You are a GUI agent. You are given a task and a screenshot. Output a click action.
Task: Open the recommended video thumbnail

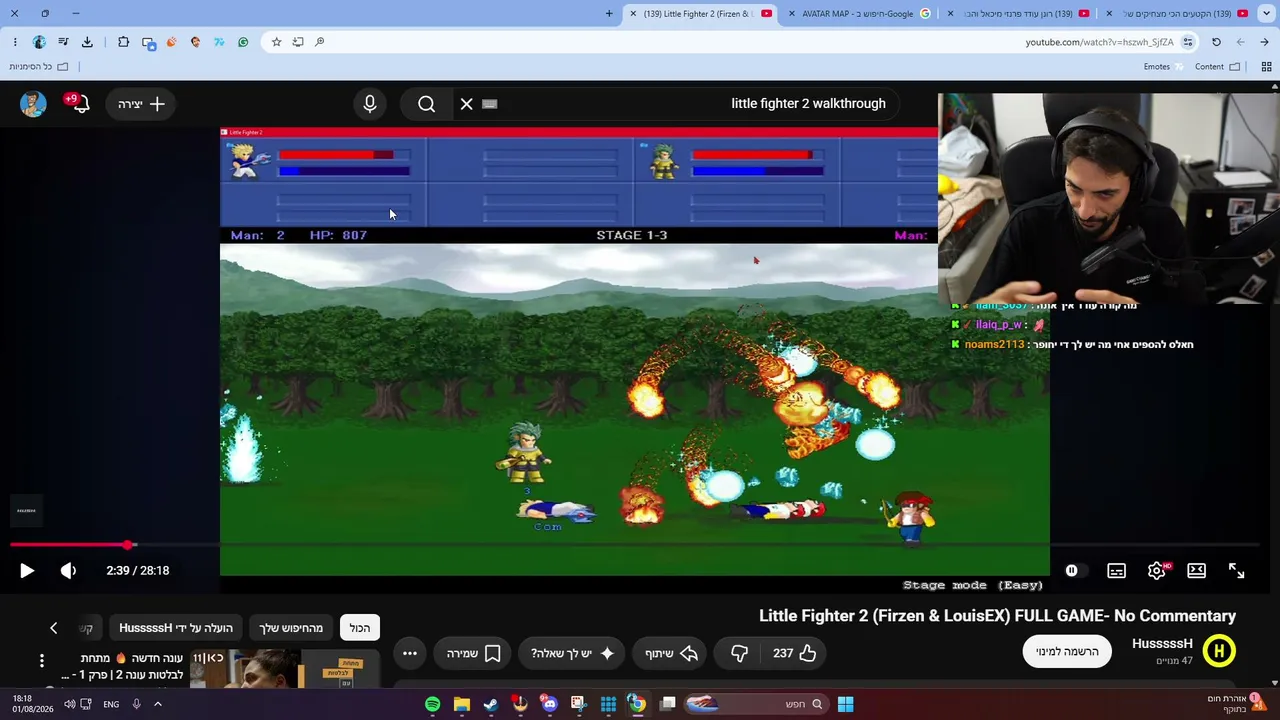[285, 670]
